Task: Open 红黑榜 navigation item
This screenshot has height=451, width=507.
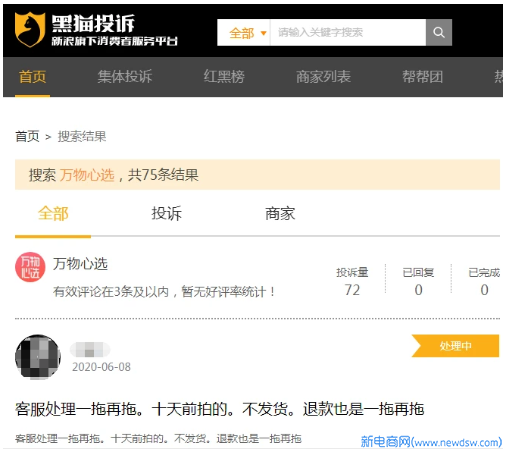Action: 224,77
